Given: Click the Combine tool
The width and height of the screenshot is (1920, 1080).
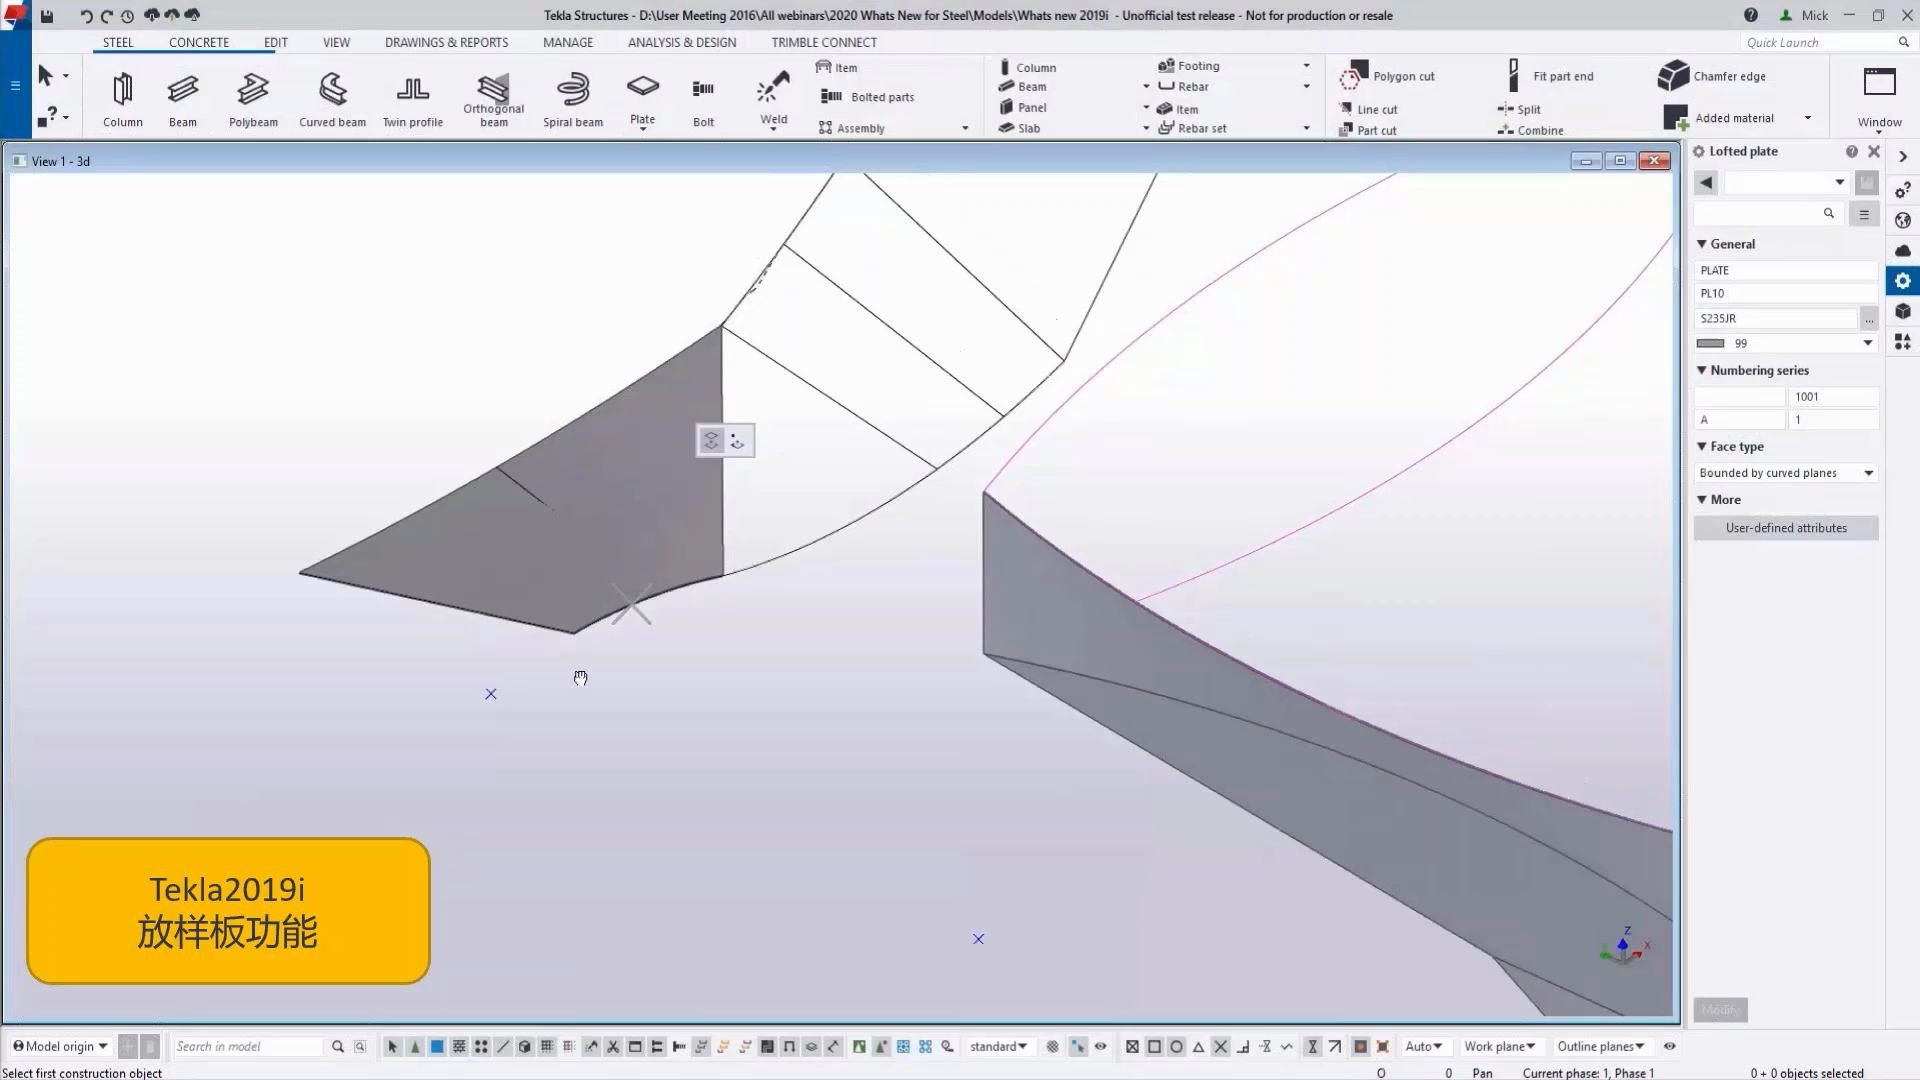Looking at the screenshot, I should [1530, 130].
